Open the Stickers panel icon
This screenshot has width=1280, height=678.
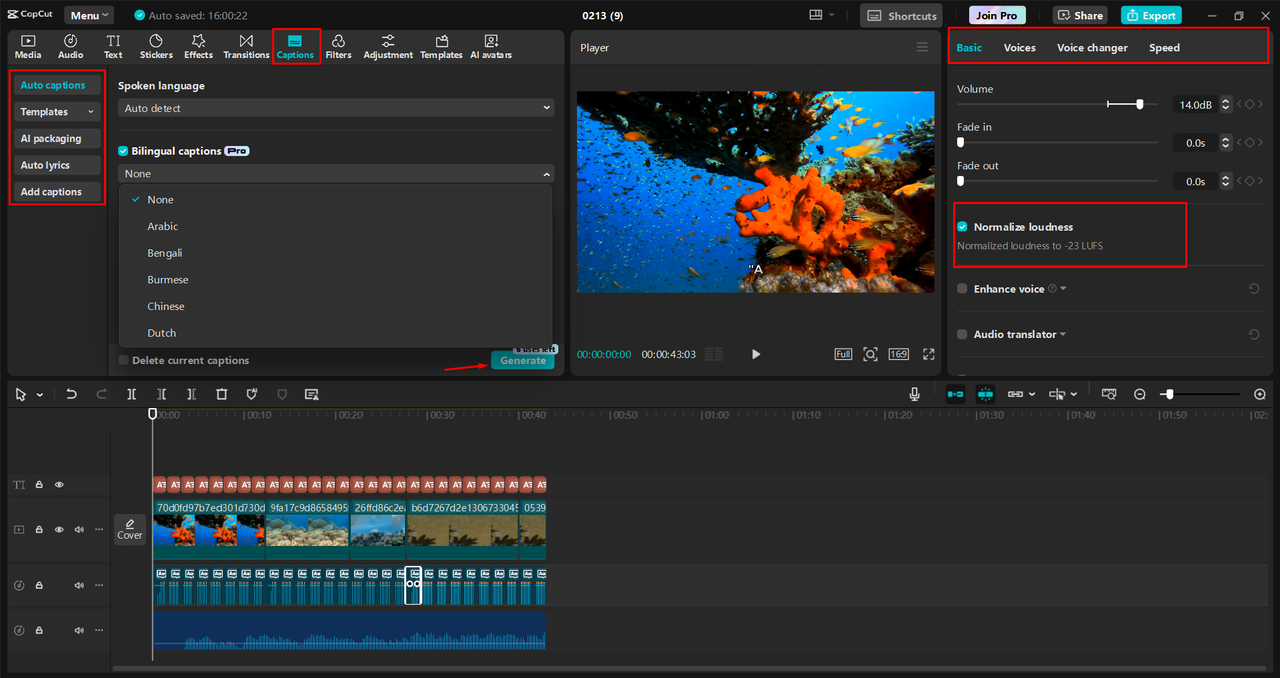[156, 46]
